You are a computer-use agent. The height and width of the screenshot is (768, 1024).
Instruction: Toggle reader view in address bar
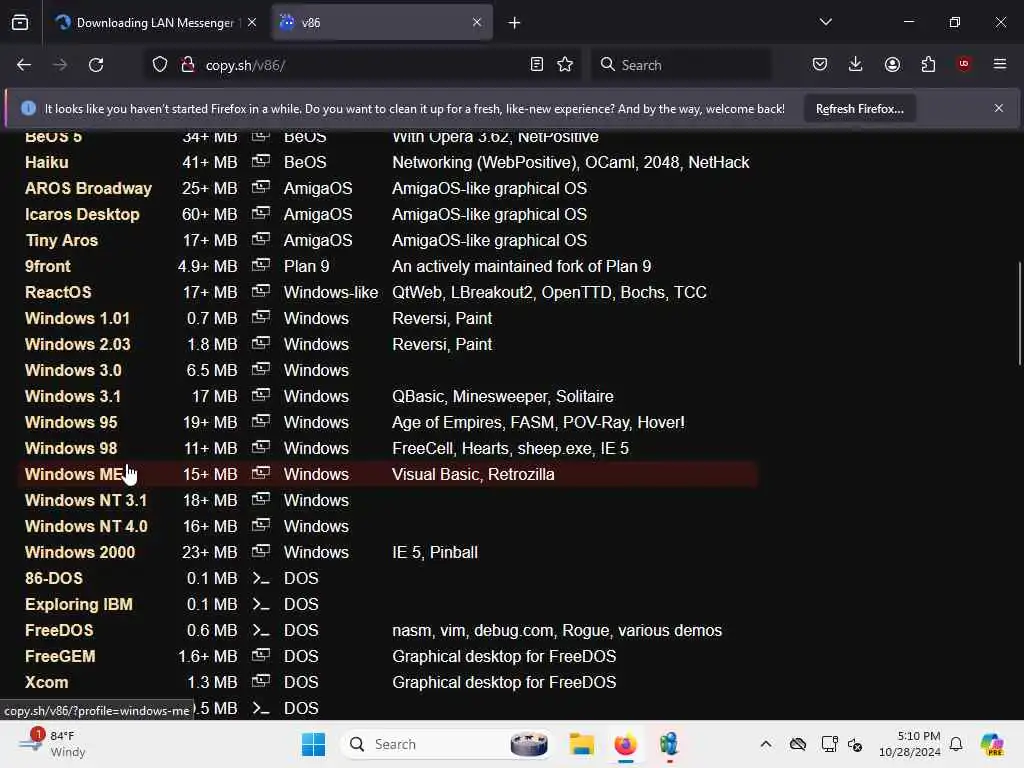[537, 65]
